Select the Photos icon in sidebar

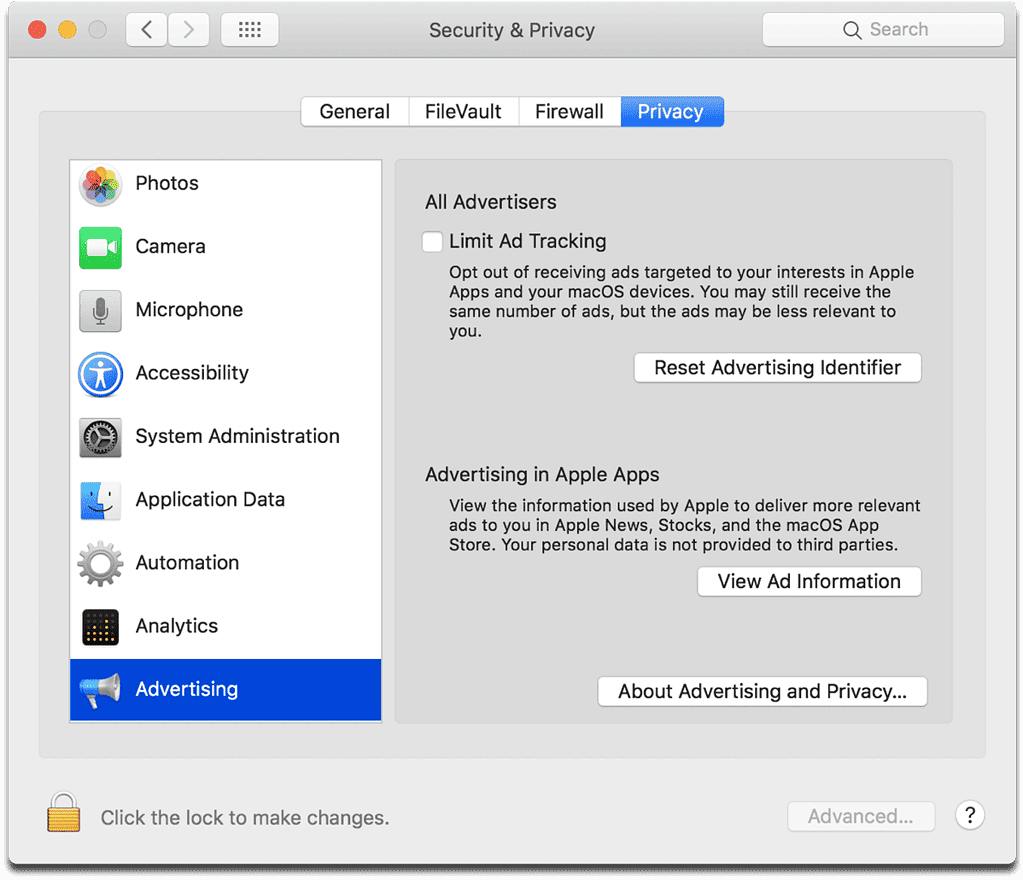[100, 184]
